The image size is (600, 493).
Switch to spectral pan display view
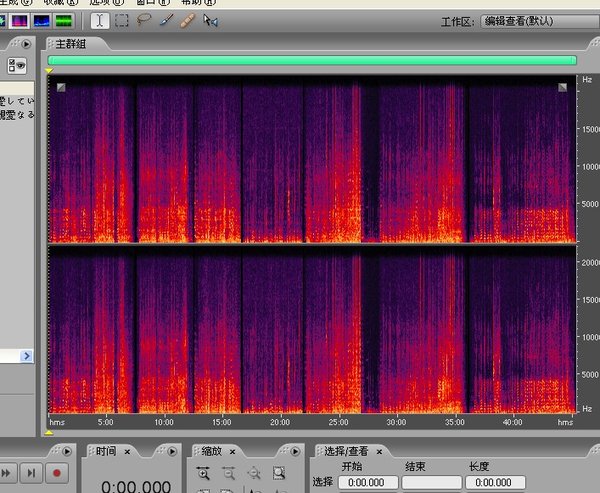pyautogui.click(x=41, y=20)
